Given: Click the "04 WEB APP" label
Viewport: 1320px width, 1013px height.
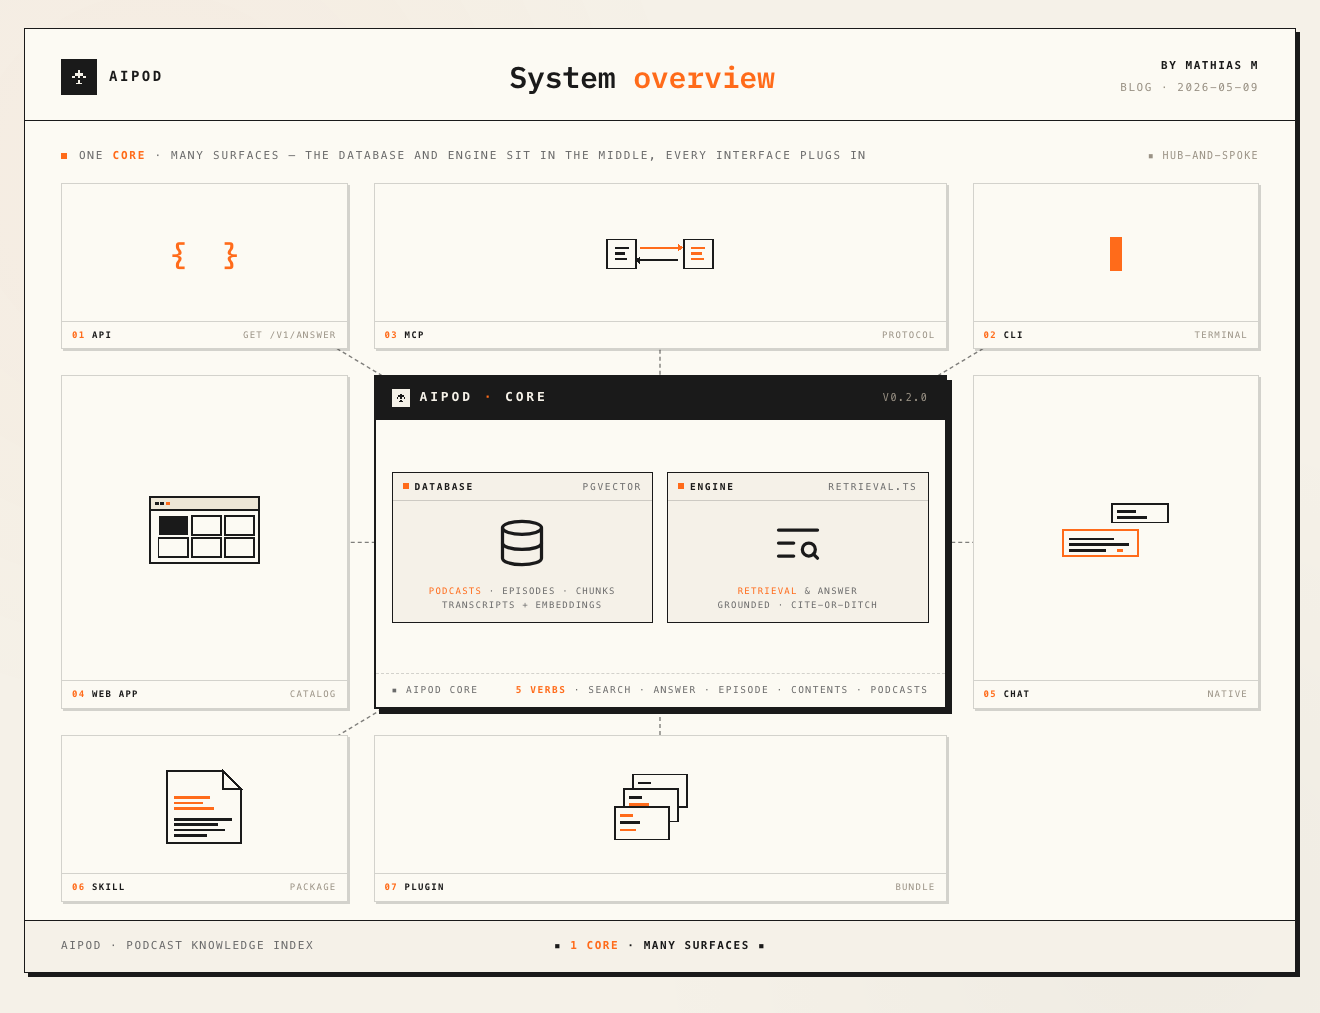Looking at the screenshot, I should (x=105, y=694).
